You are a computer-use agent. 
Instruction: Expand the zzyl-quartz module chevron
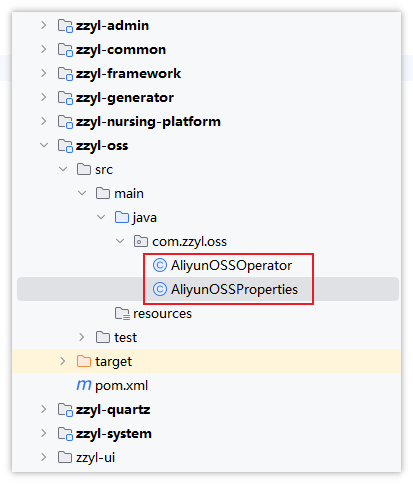coord(43,409)
